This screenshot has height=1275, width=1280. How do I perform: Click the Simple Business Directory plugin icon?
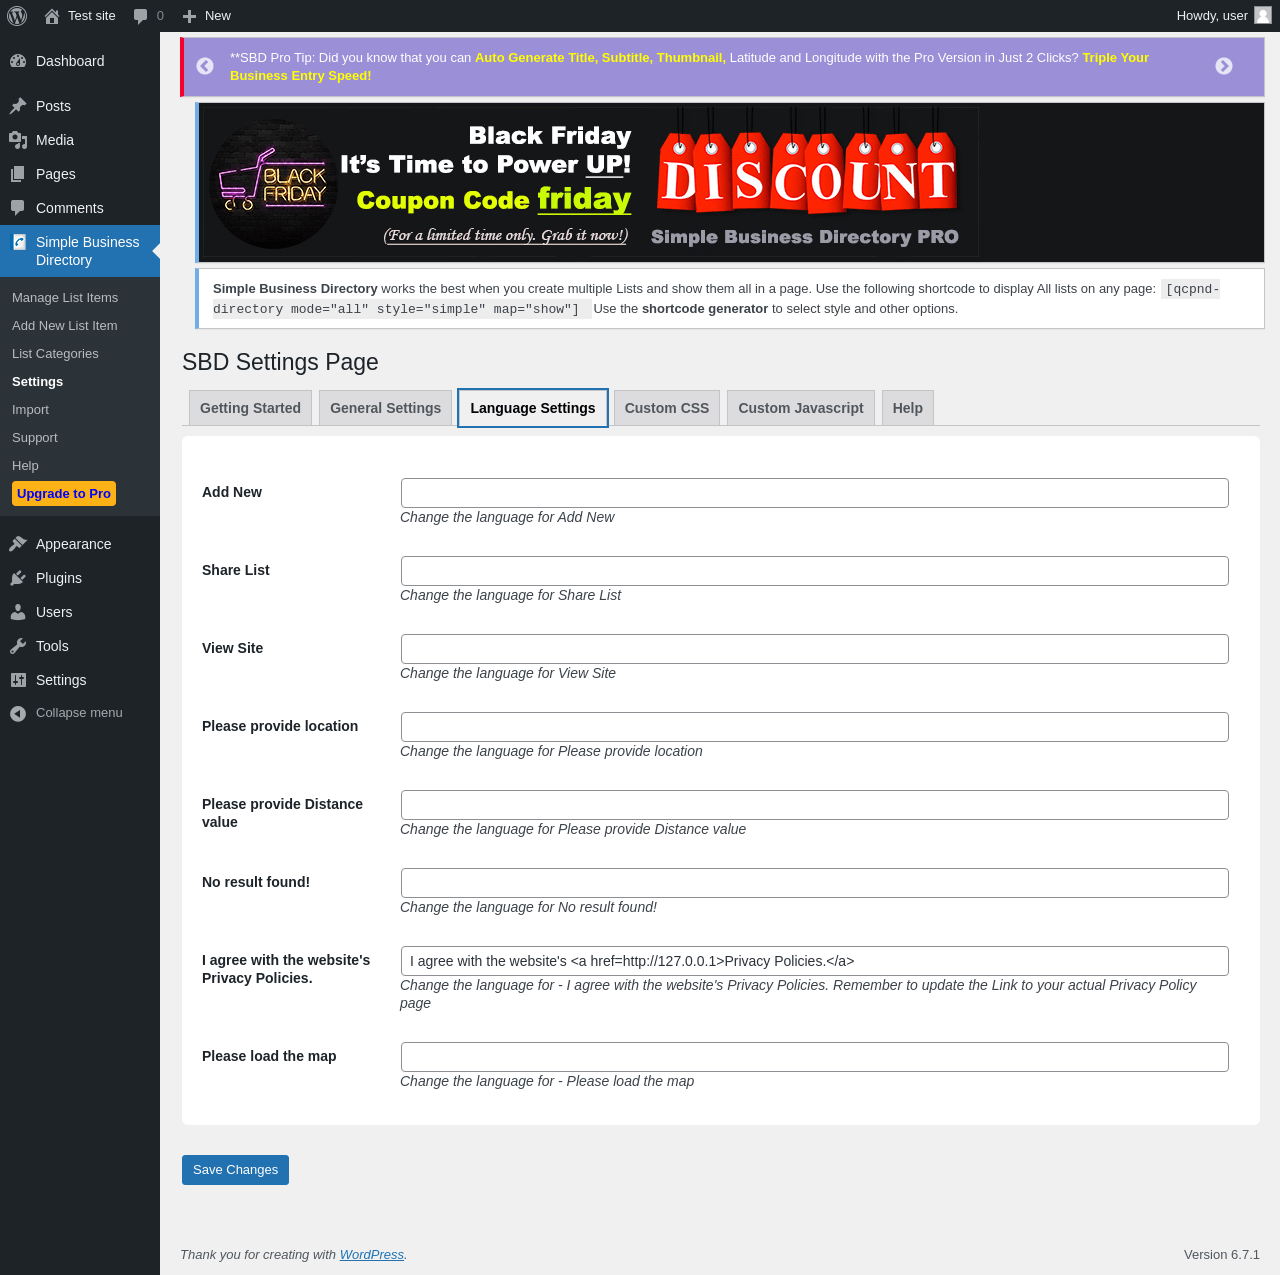[19, 242]
